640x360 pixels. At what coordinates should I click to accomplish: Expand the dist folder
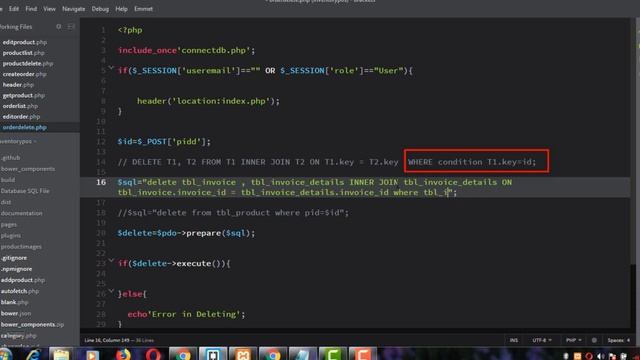click(6, 202)
